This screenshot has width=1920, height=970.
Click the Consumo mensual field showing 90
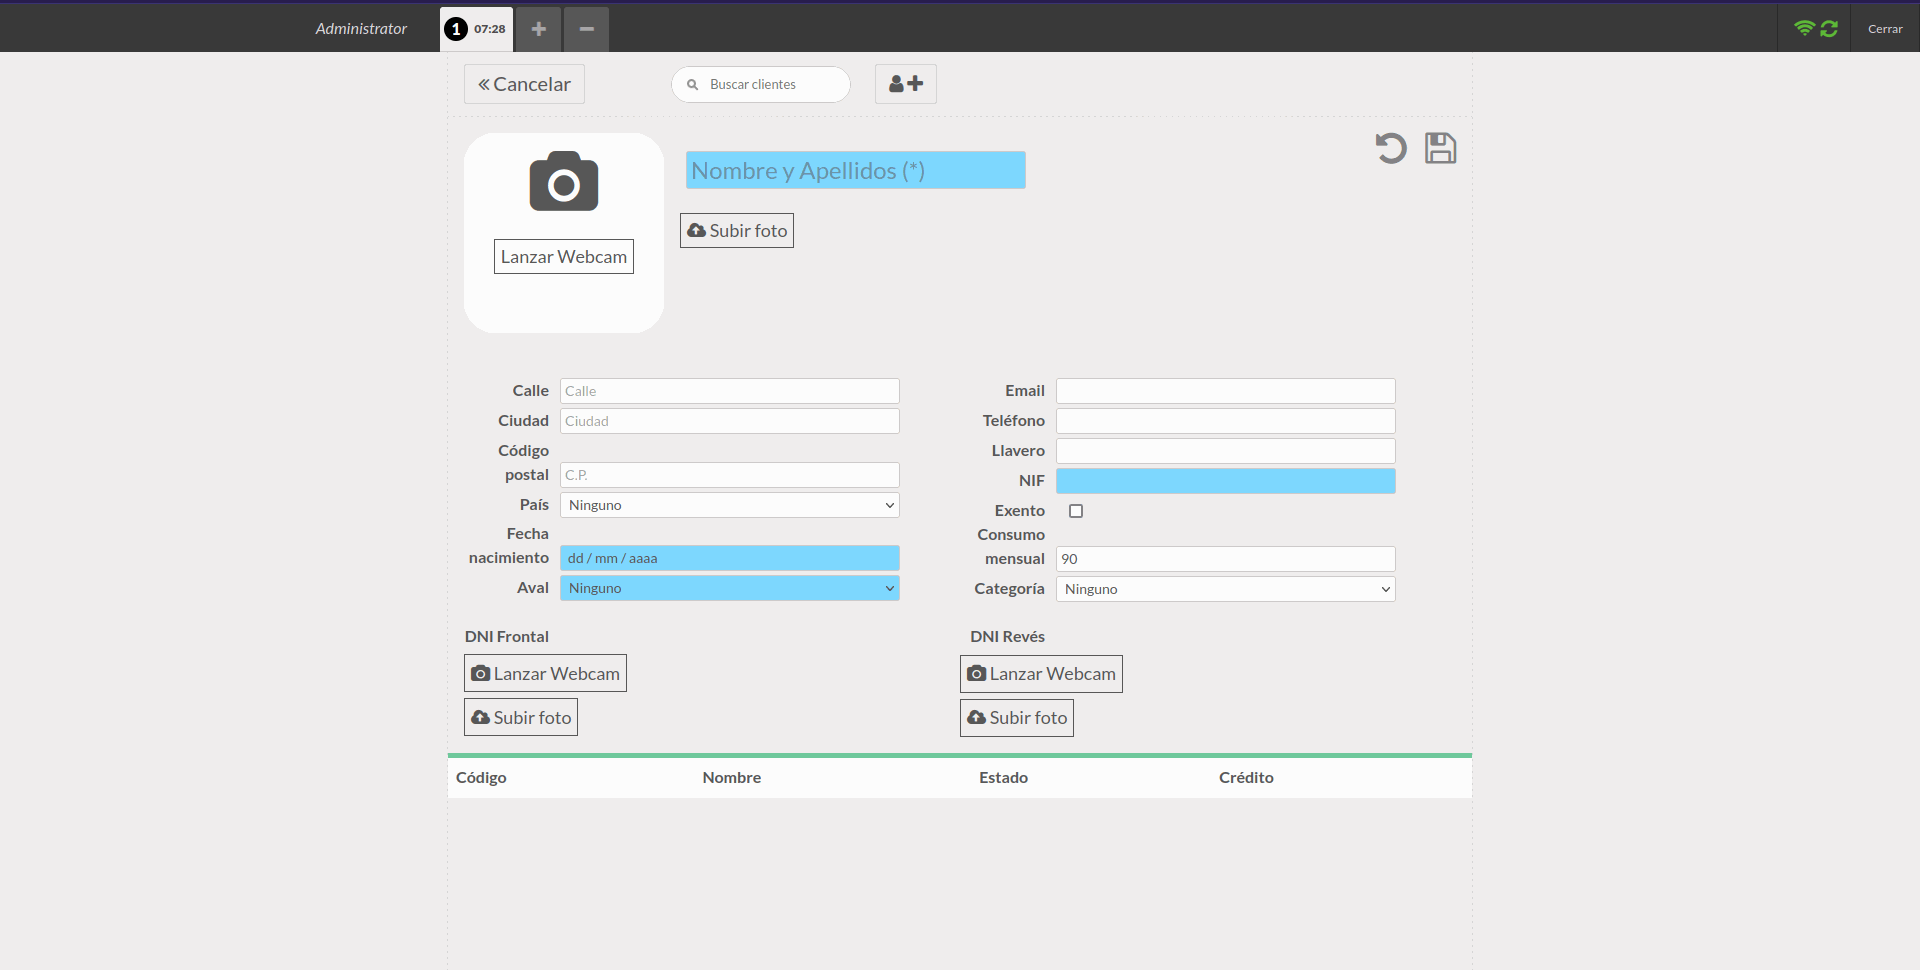coord(1226,559)
